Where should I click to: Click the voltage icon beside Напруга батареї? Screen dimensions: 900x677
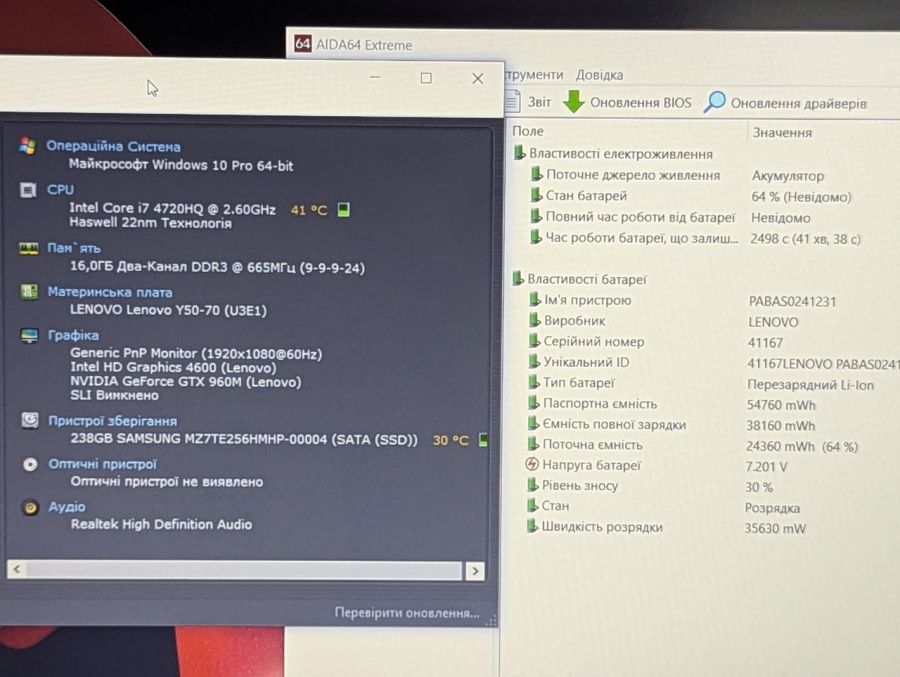tap(532, 464)
